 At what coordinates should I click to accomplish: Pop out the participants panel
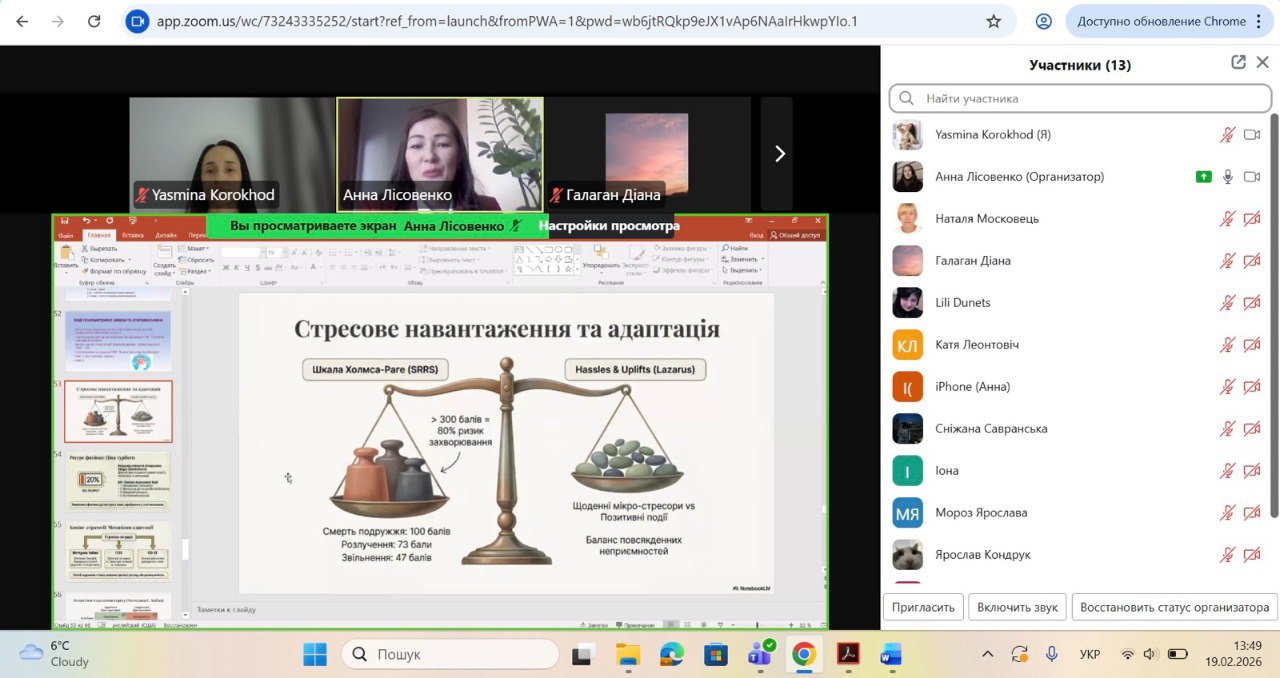click(1238, 63)
